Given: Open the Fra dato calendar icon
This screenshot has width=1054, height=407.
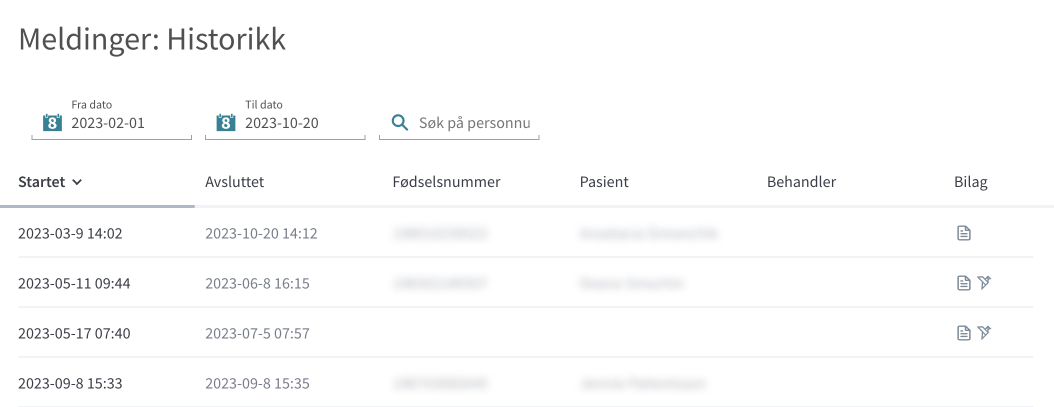Looking at the screenshot, I should click(x=52, y=122).
